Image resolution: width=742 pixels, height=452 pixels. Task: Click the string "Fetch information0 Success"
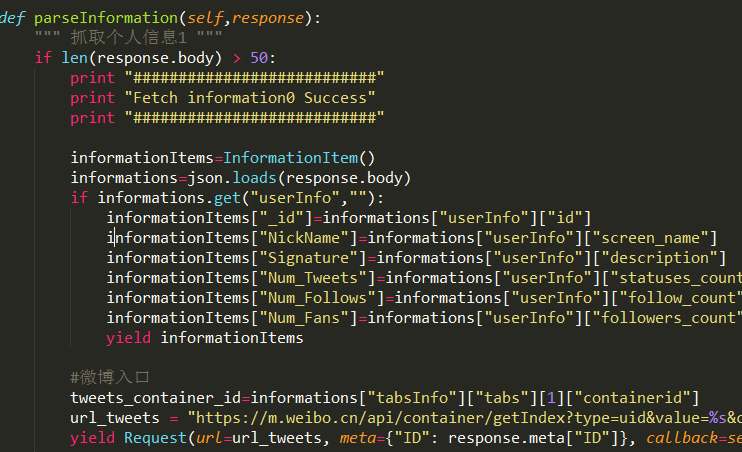pos(250,98)
